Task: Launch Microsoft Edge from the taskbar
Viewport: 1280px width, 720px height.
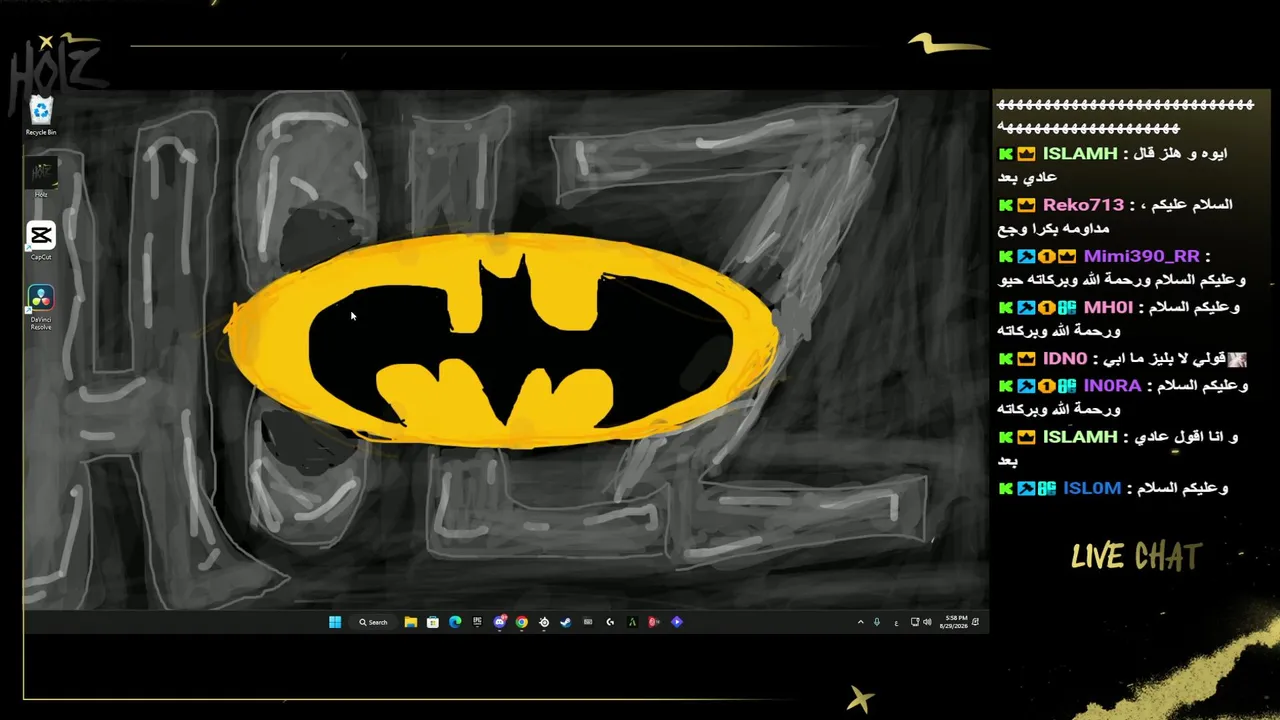Action: [455, 622]
